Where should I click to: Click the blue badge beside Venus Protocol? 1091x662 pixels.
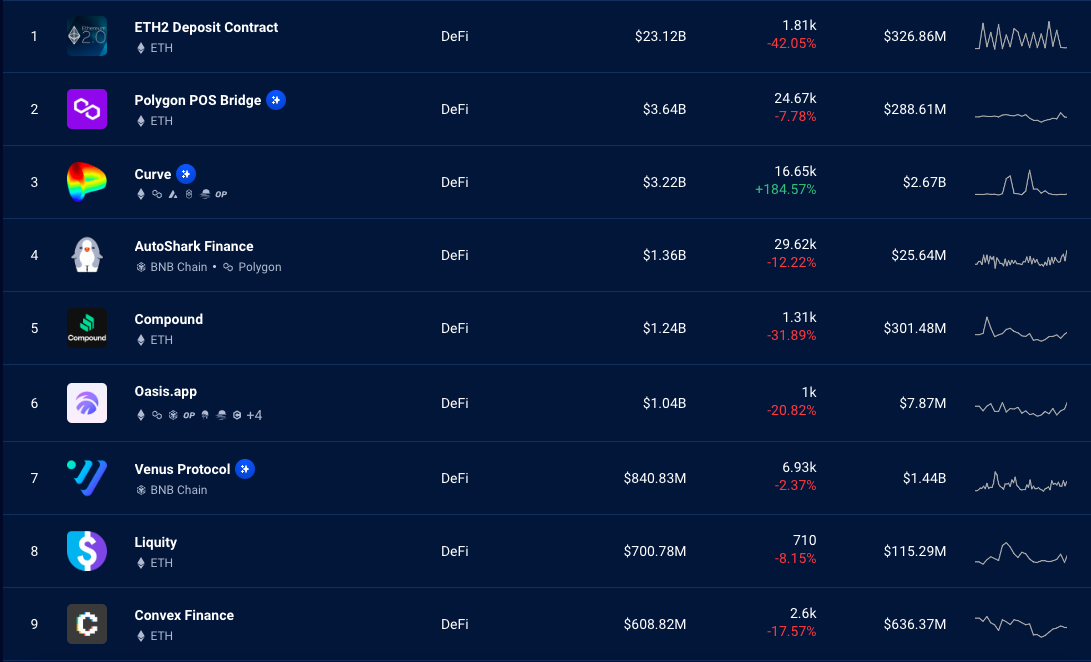click(x=245, y=469)
